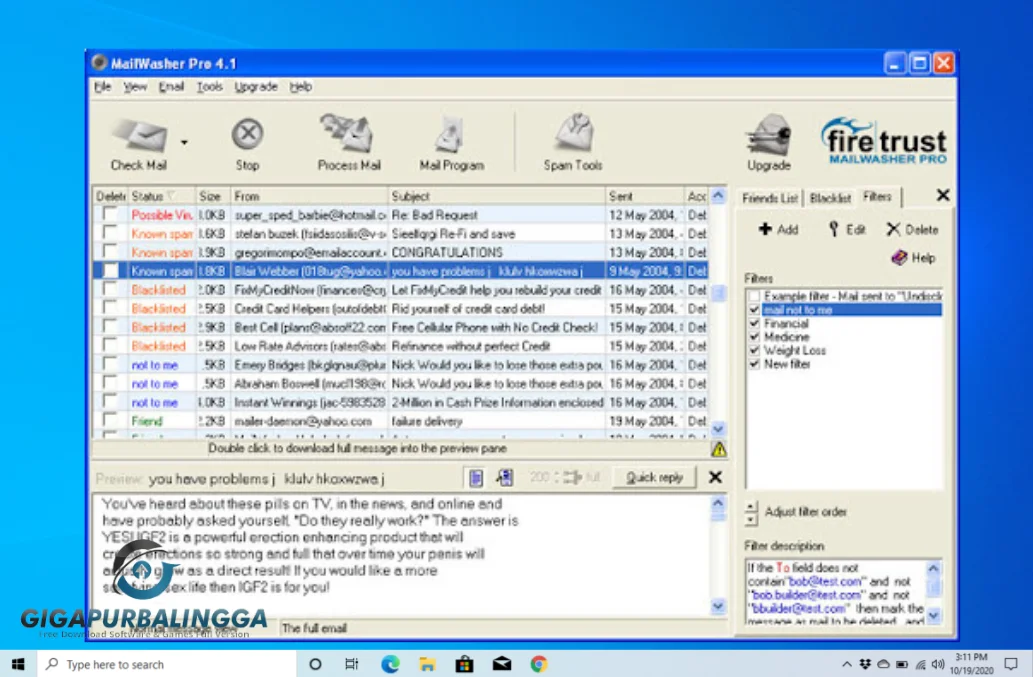This screenshot has width=1033, height=677.
Task: Click the Quick reply button
Action: (x=654, y=477)
